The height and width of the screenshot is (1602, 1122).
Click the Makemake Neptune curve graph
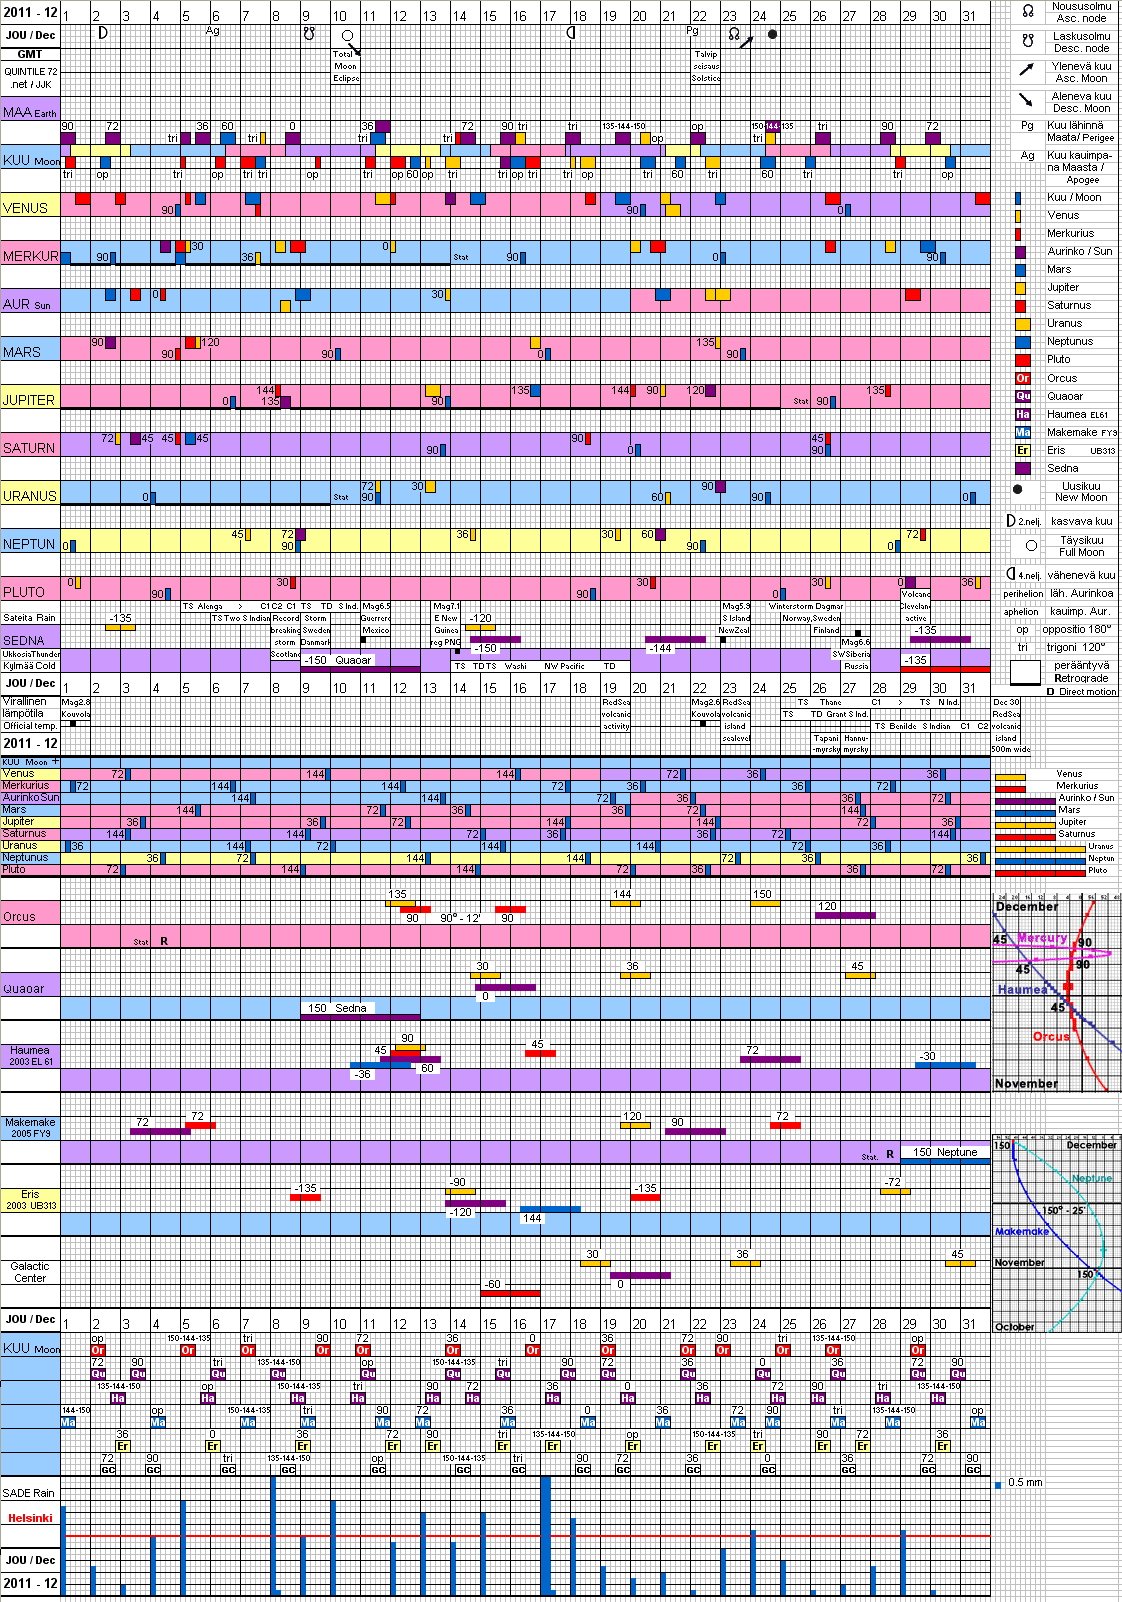1056,1234
